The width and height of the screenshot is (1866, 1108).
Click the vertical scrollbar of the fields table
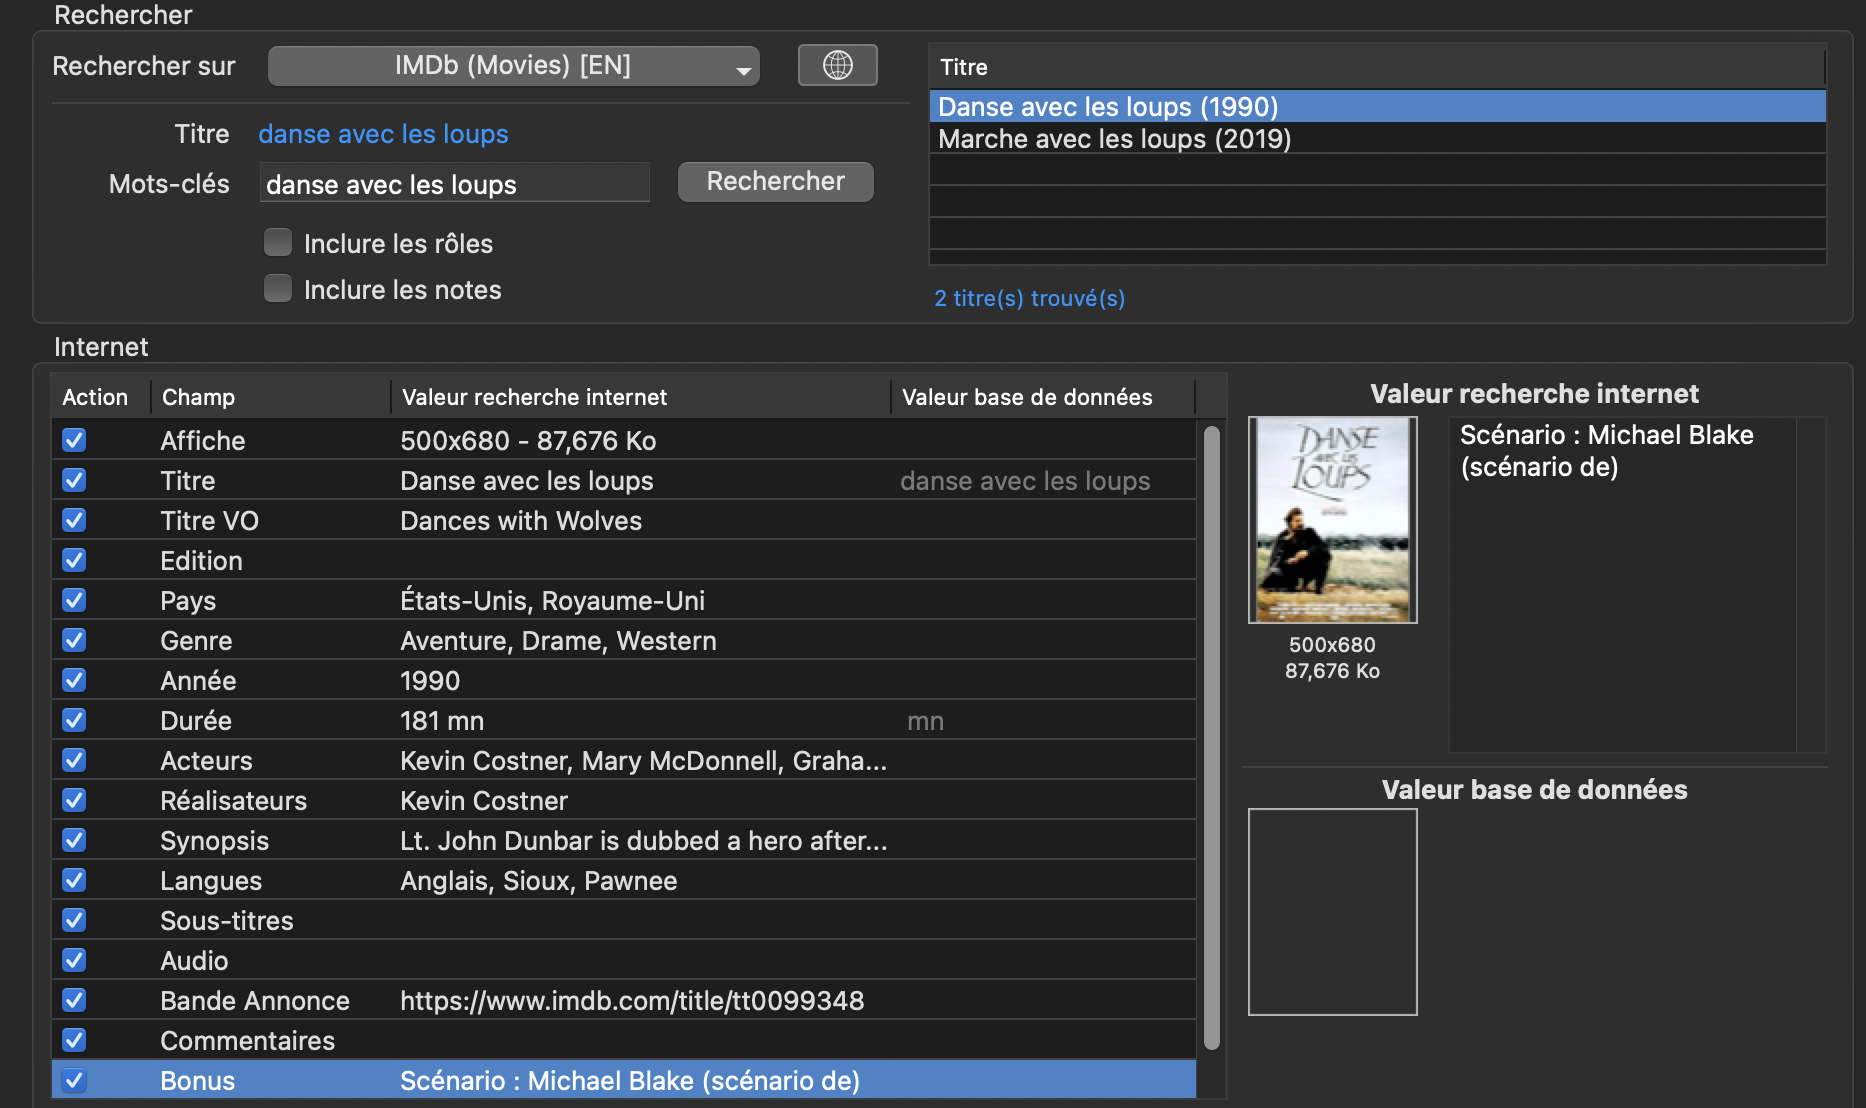point(1211,738)
